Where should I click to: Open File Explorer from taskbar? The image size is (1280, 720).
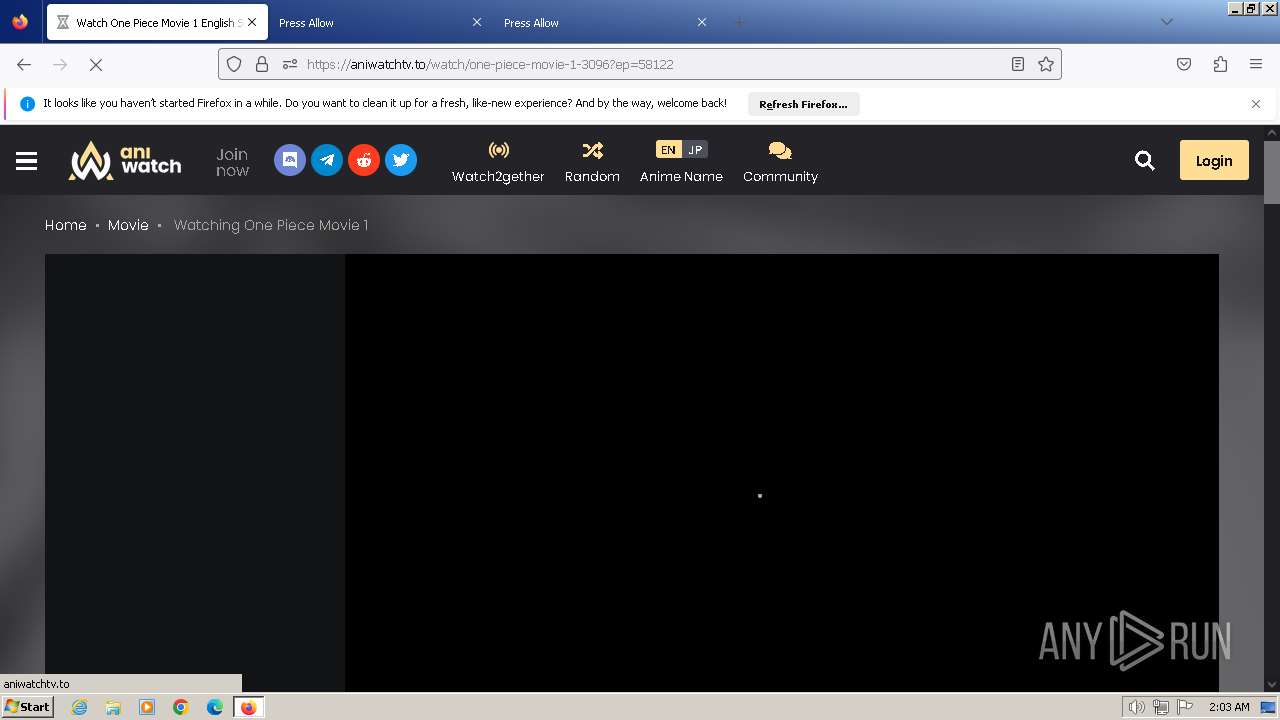(113, 707)
